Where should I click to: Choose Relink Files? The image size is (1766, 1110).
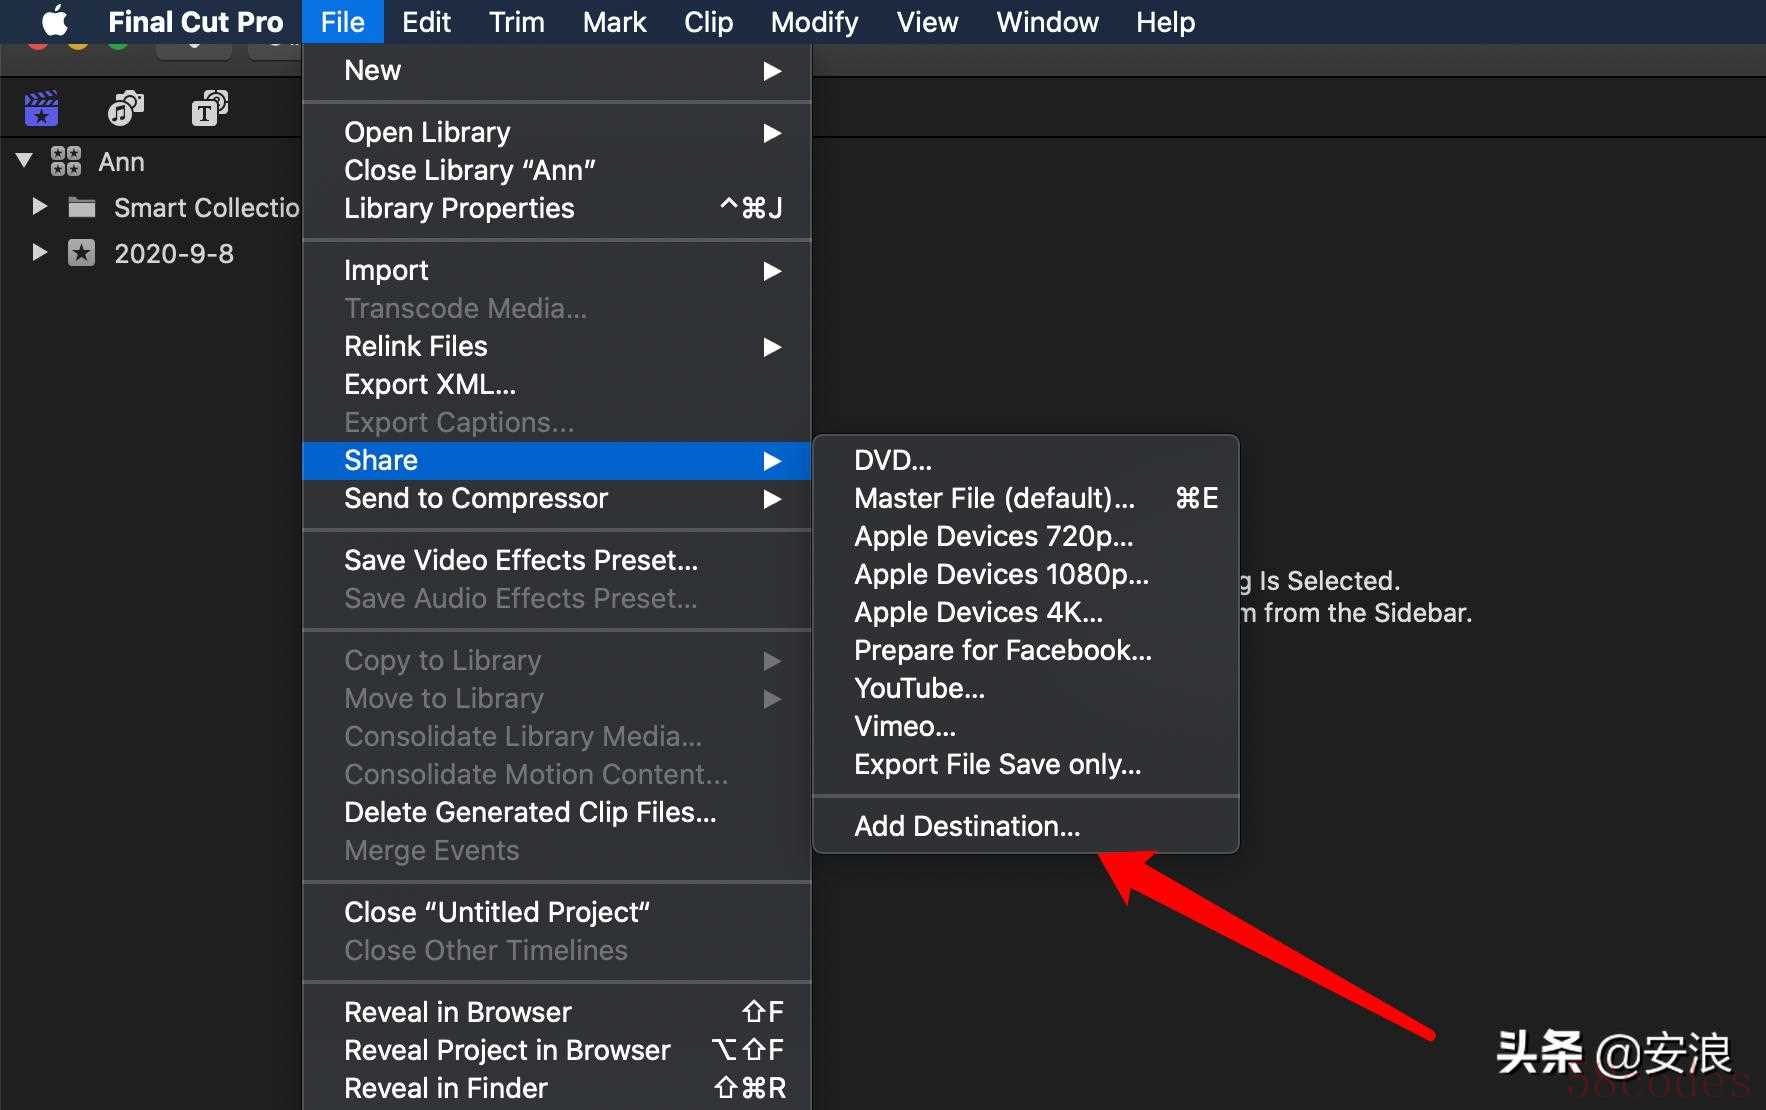pyautogui.click(x=557, y=347)
